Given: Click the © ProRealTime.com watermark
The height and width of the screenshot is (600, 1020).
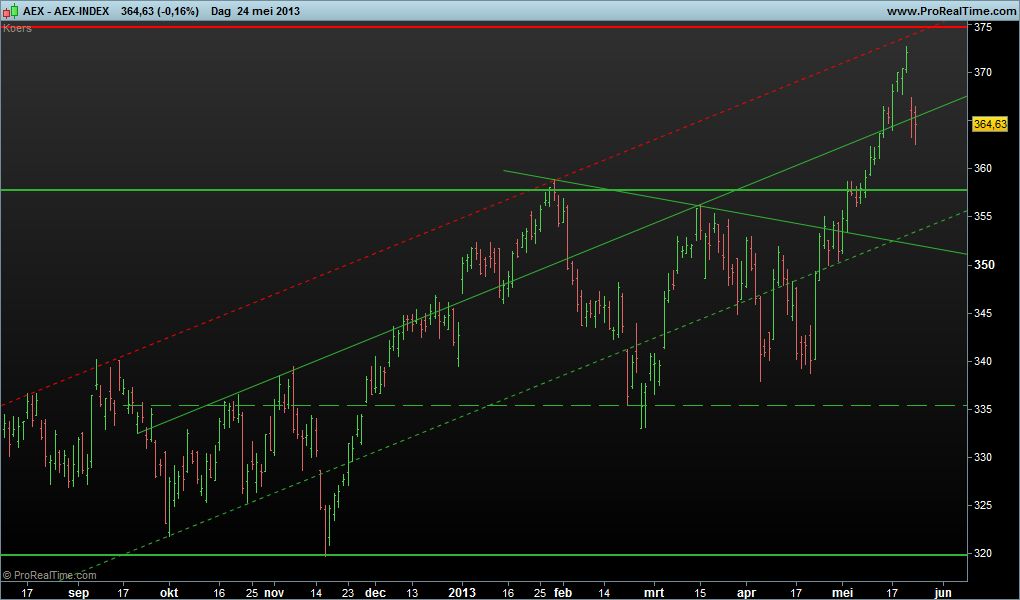Looking at the screenshot, I should point(50,575).
